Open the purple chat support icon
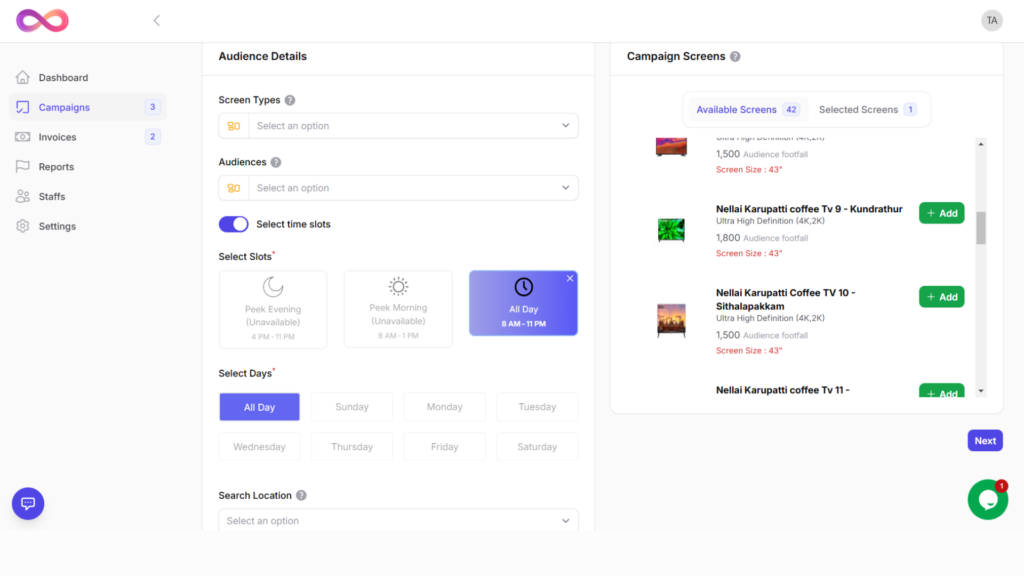 pyautogui.click(x=28, y=503)
